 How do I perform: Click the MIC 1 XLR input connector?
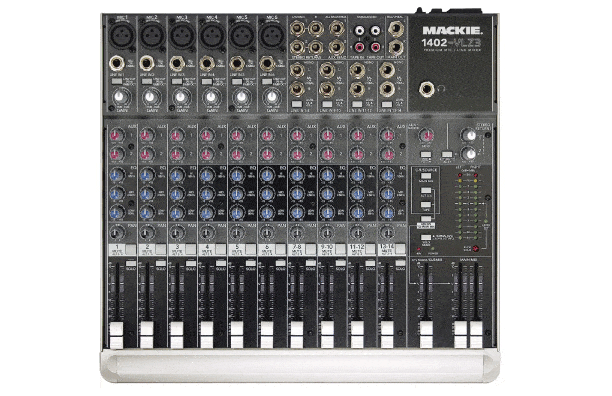122,36
